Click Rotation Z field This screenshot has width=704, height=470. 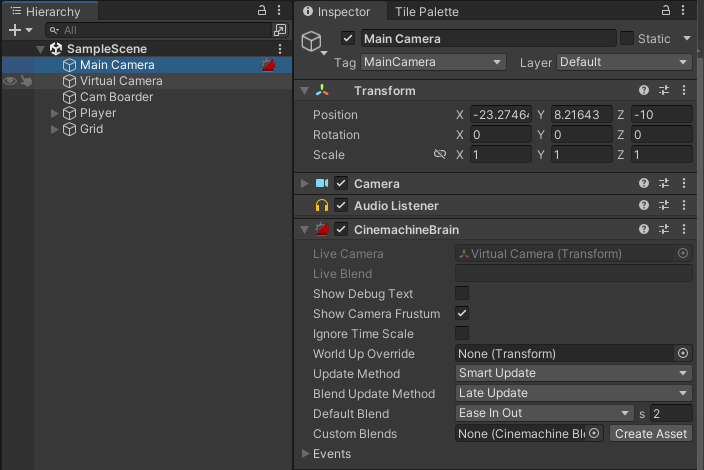coord(662,135)
